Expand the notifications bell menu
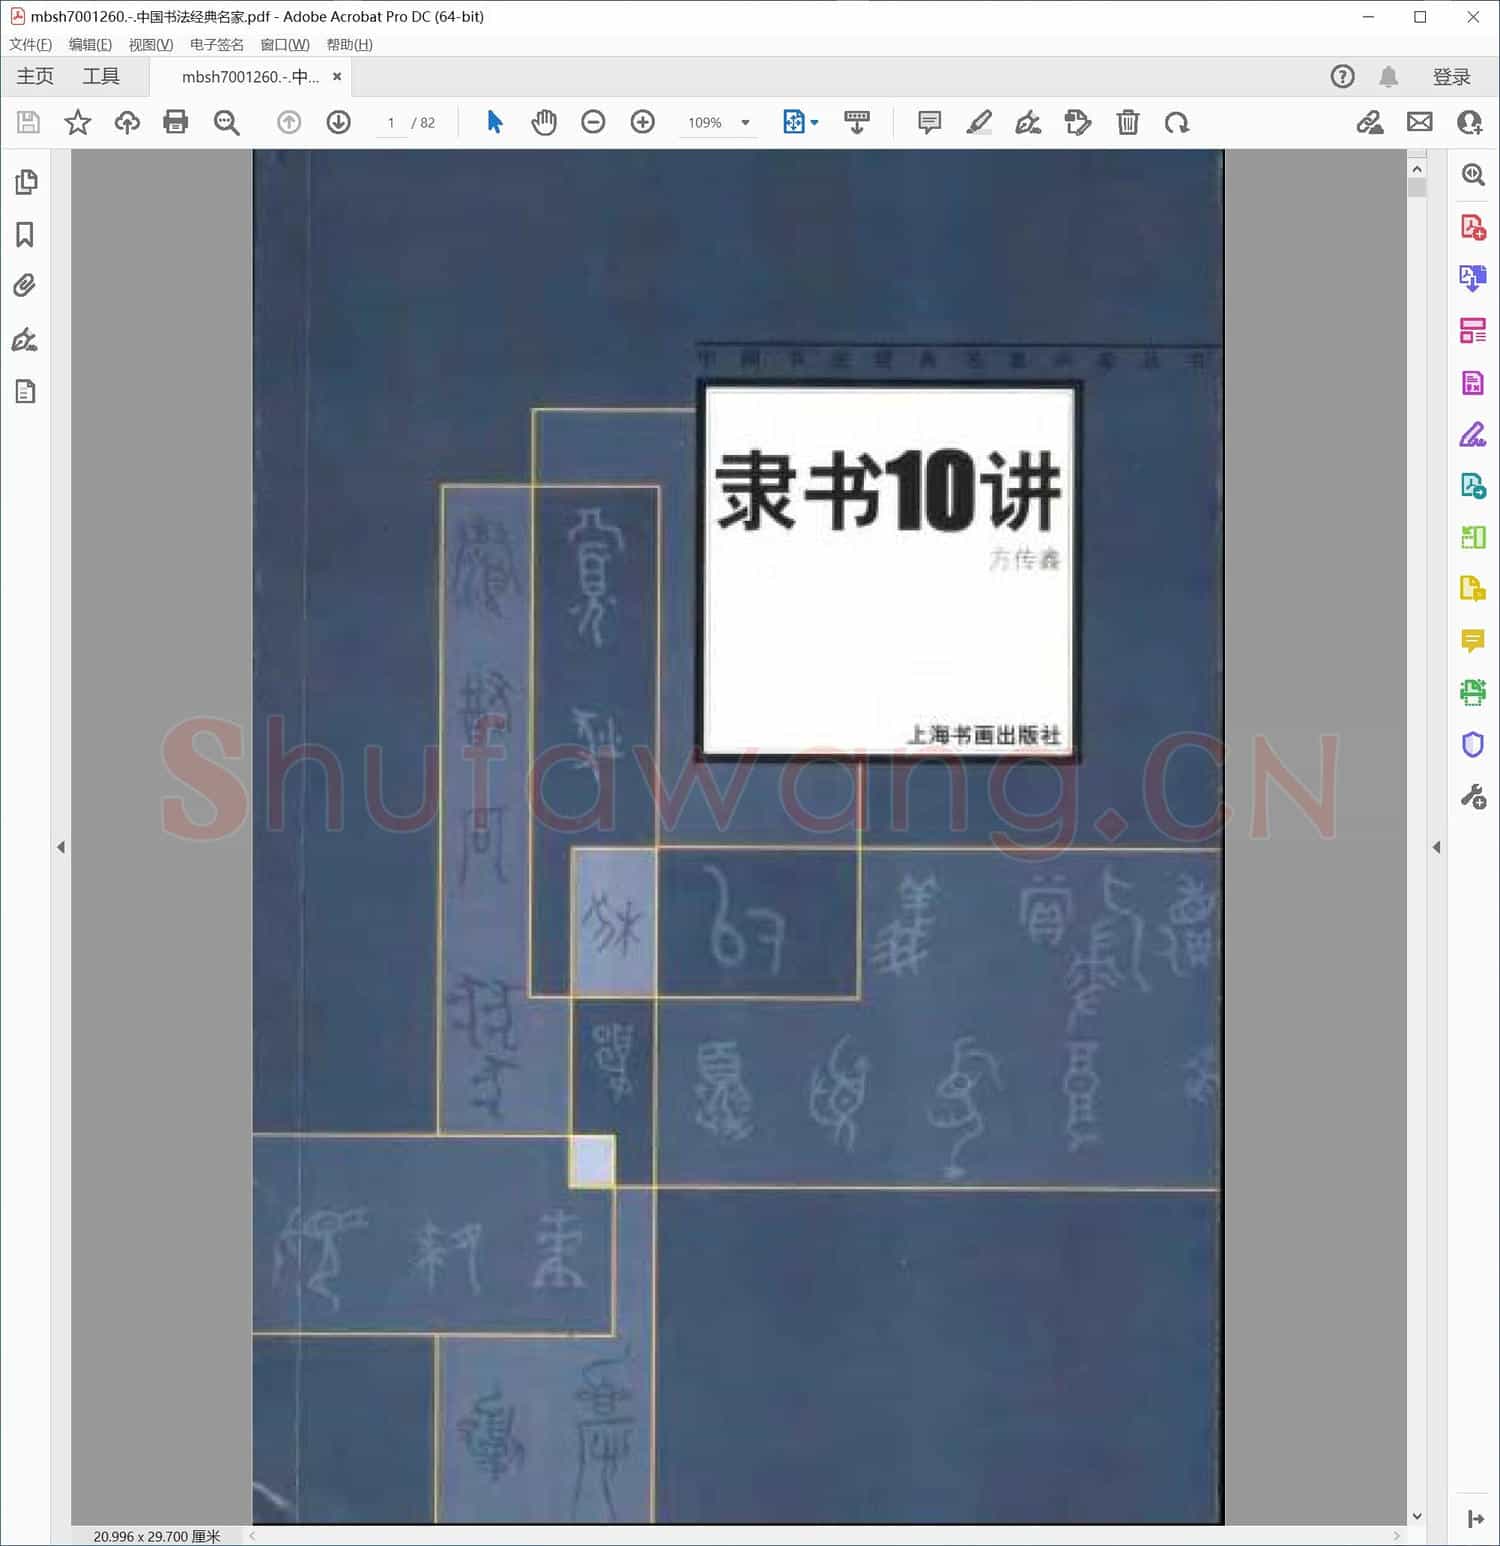Image resolution: width=1500 pixels, height=1546 pixels. pyautogui.click(x=1388, y=76)
